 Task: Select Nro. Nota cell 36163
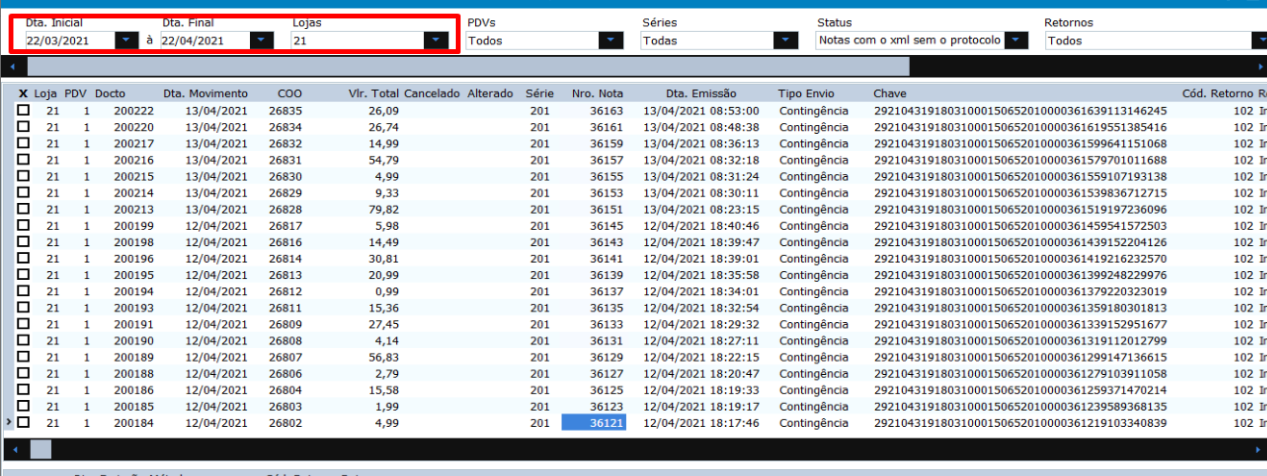(x=606, y=111)
